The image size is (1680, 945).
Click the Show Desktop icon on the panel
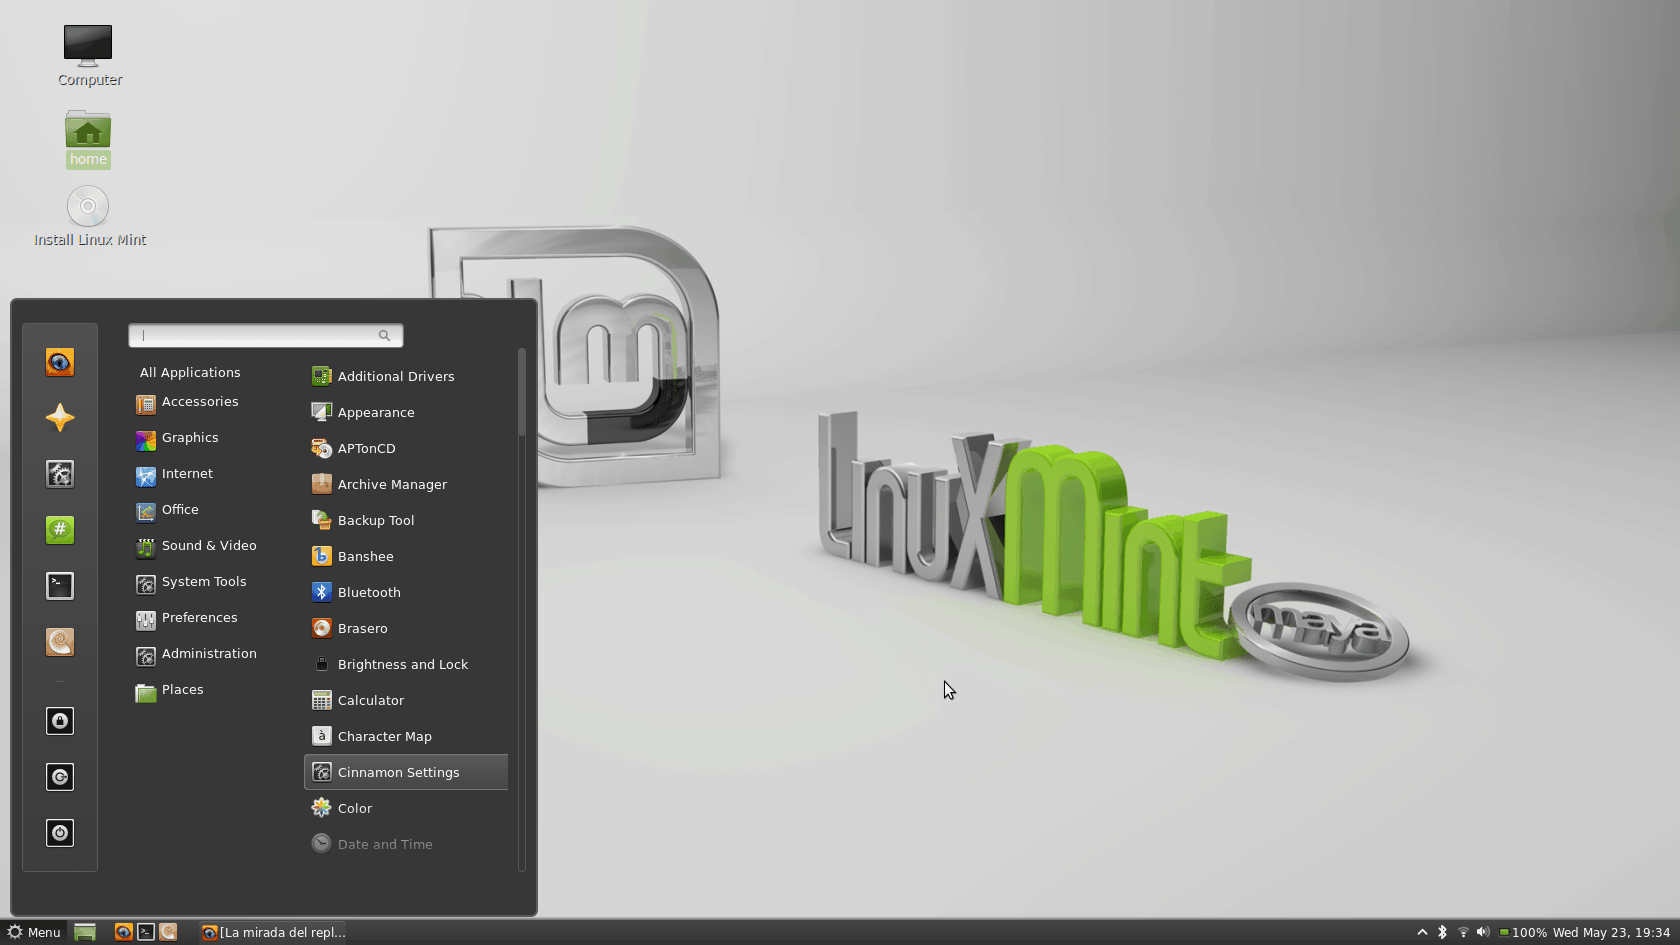click(x=85, y=932)
